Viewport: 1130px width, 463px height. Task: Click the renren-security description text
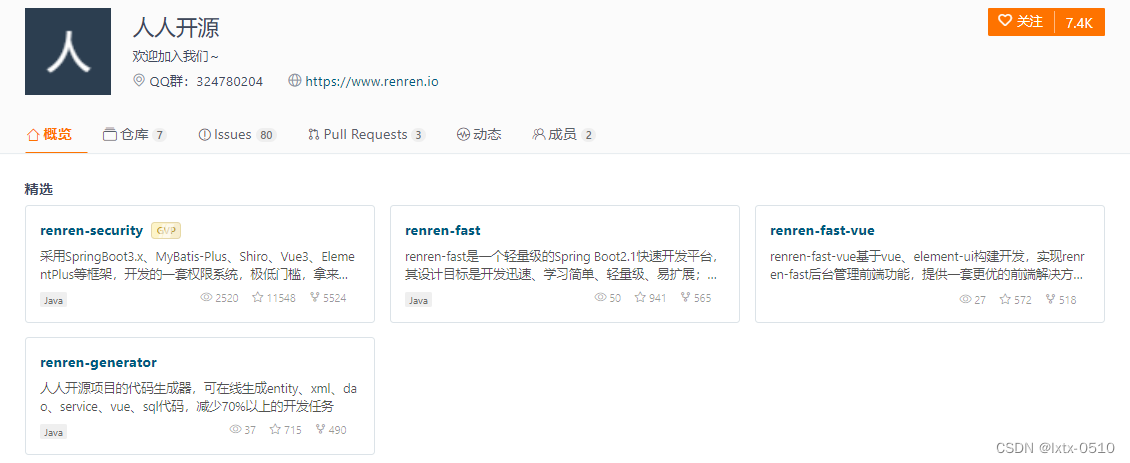pos(198,266)
